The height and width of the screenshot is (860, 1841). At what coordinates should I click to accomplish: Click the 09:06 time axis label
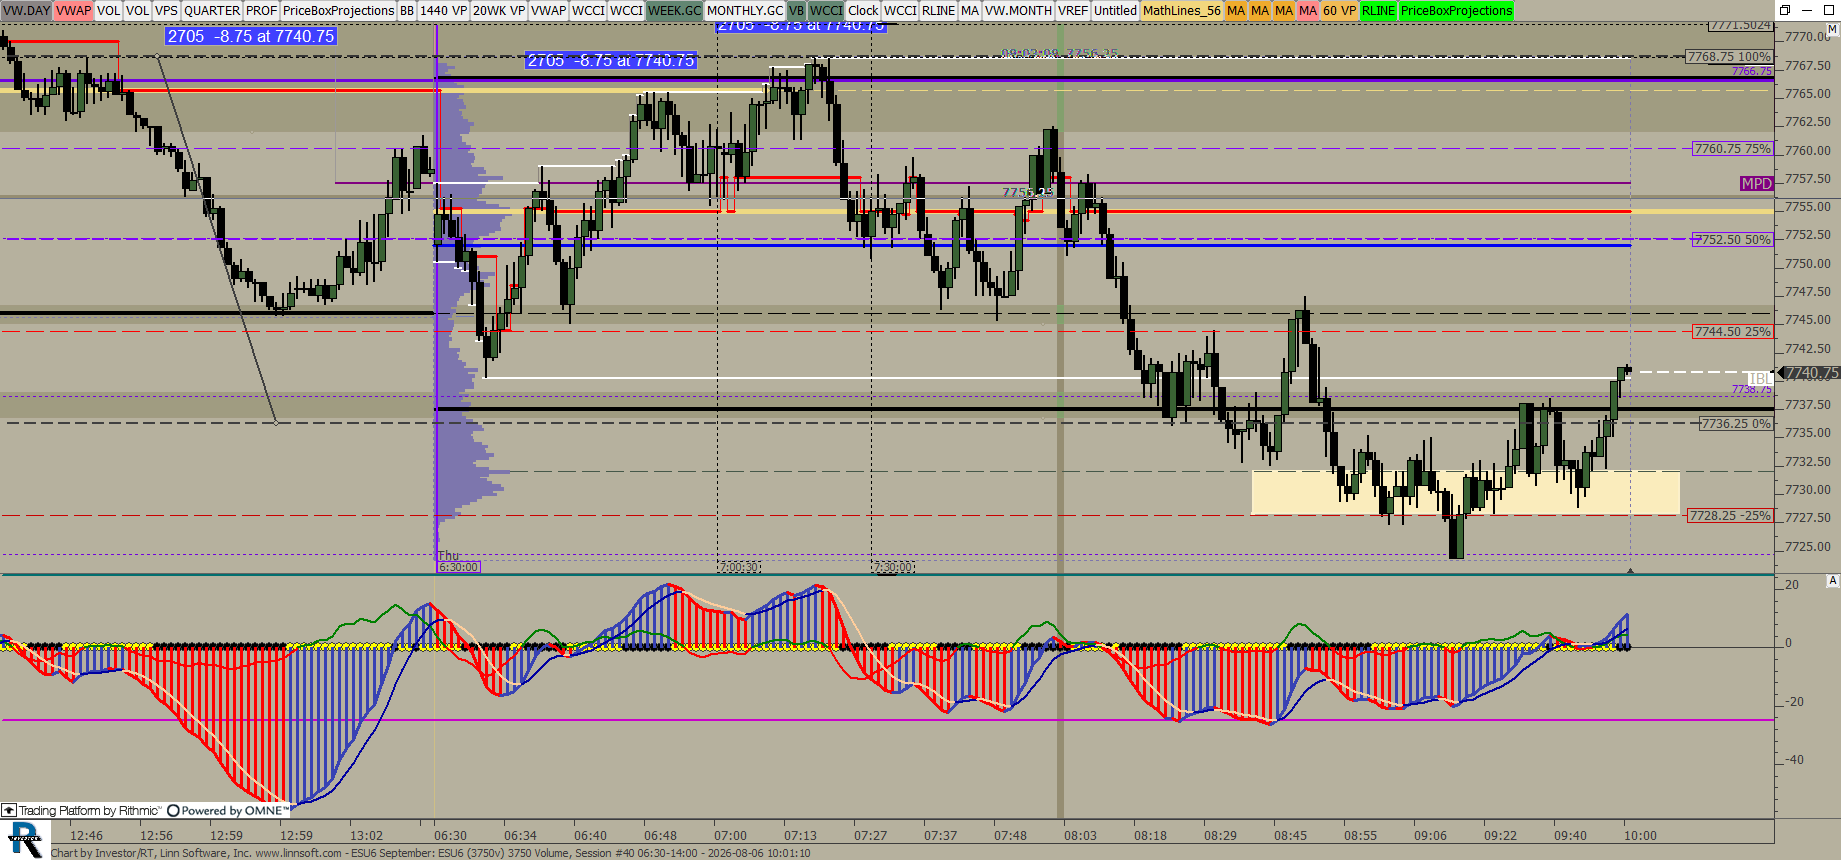point(1430,836)
